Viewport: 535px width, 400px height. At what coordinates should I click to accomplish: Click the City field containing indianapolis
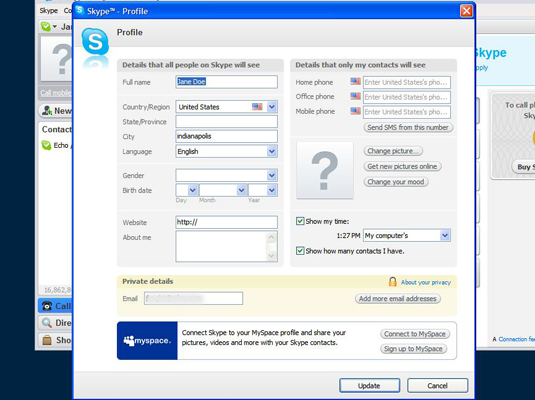[227, 136]
